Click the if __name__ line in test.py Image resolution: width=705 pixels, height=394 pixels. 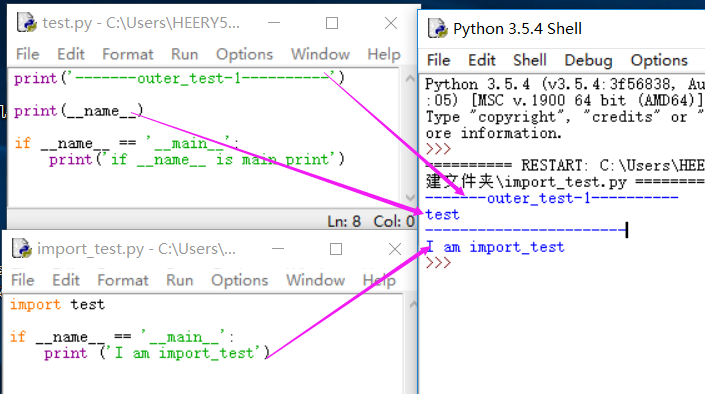pos(126,143)
